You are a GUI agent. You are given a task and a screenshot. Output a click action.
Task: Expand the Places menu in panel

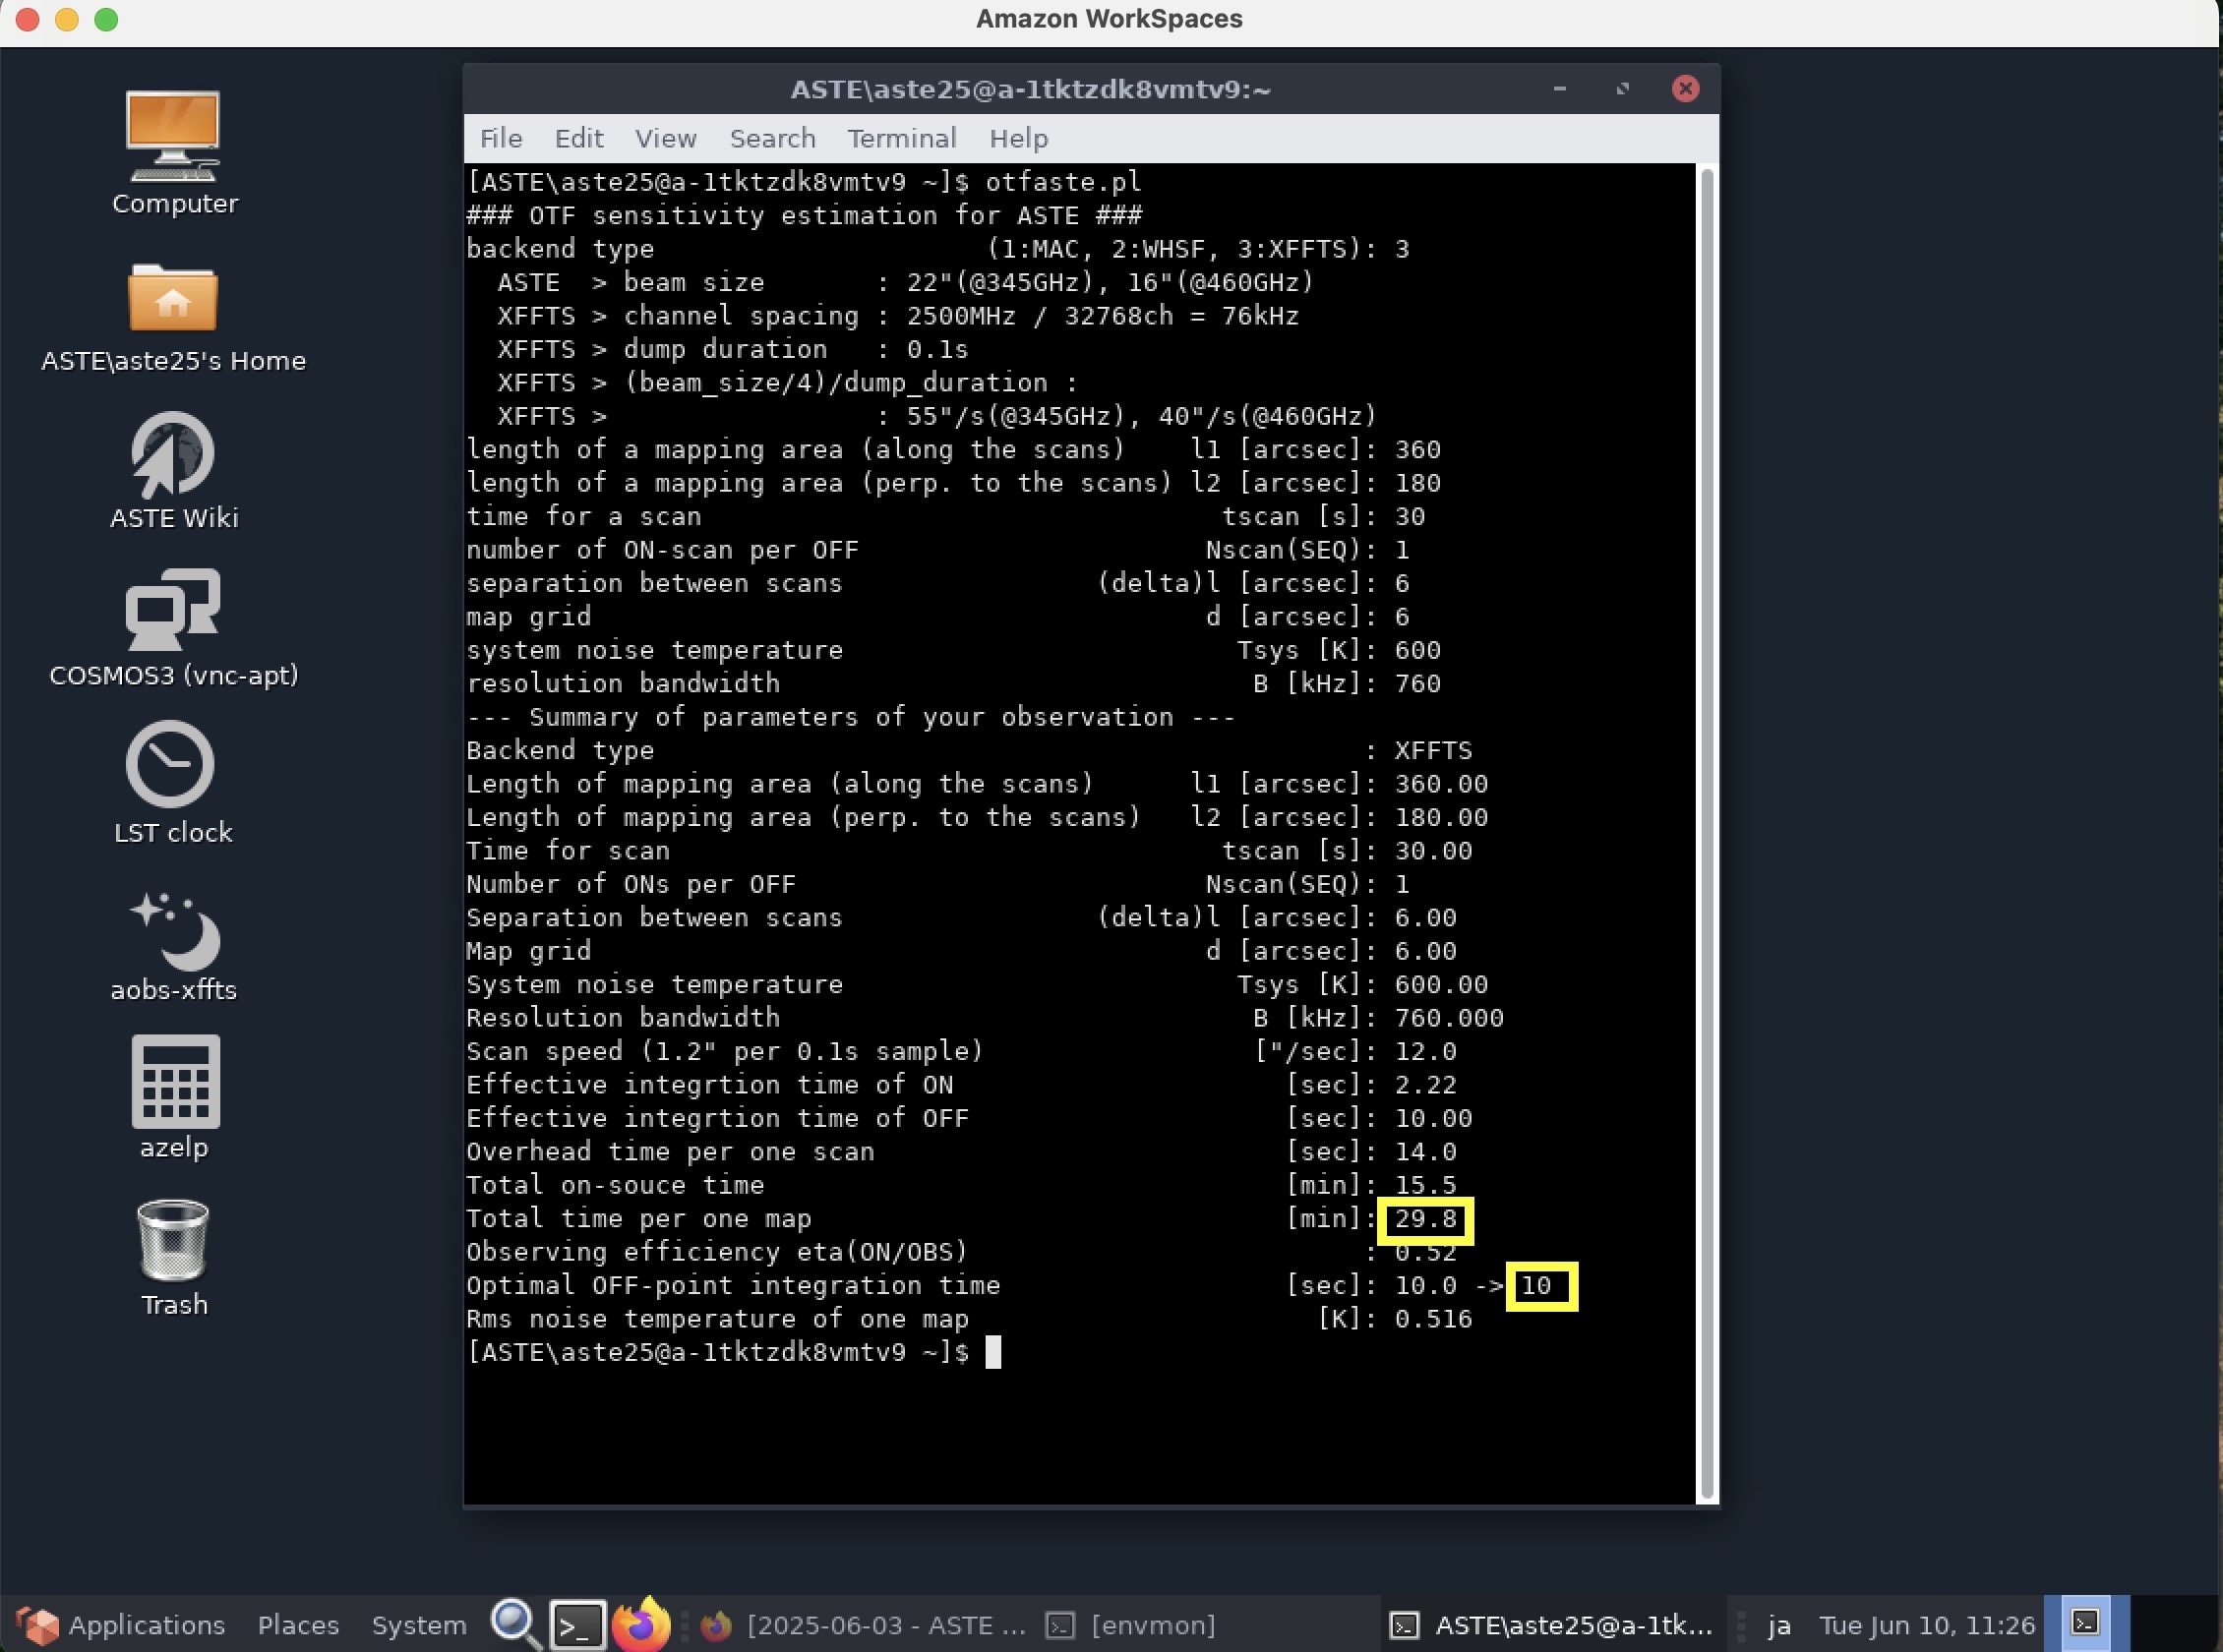(x=298, y=1625)
